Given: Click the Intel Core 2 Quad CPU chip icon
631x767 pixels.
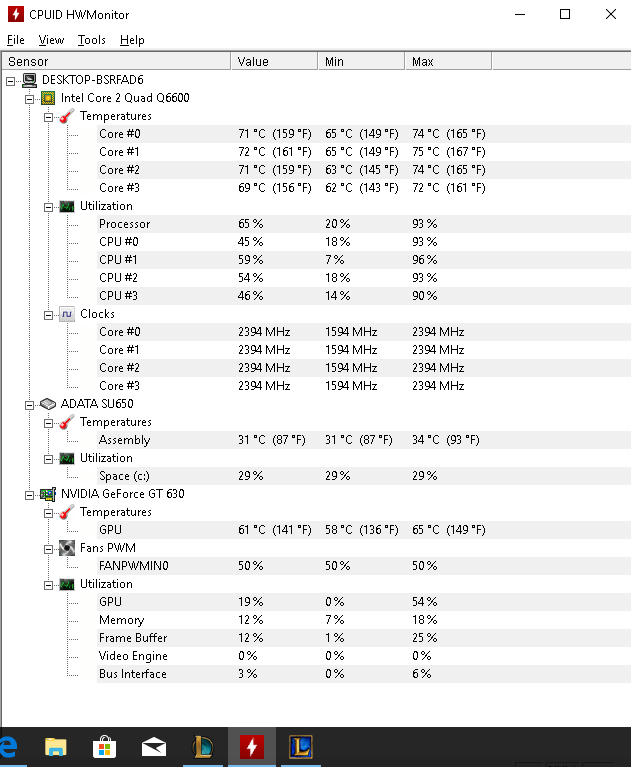Looking at the screenshot, I should (x=48, y=98).
